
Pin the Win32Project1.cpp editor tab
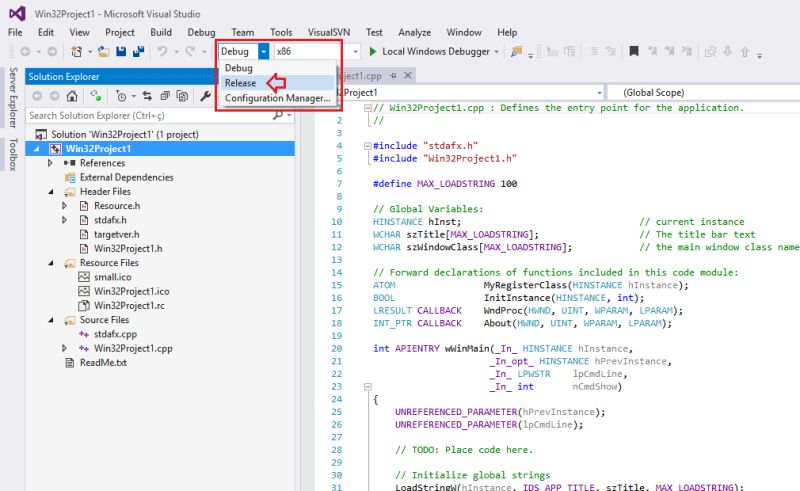tap(393, 76)
